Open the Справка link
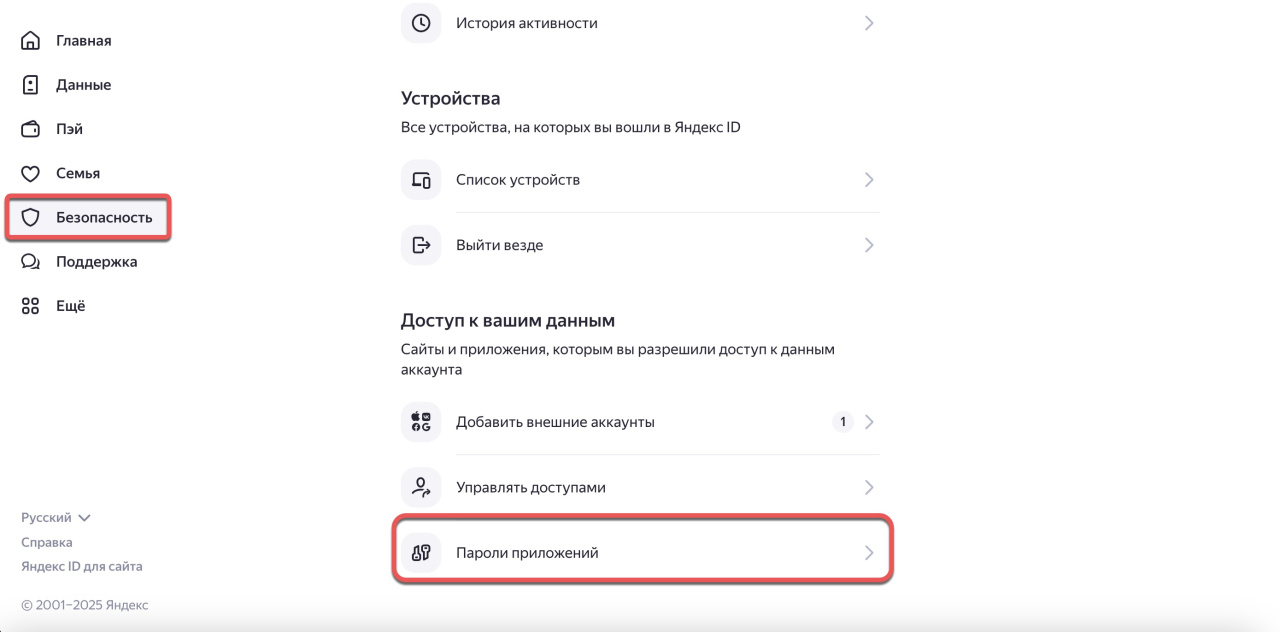The width and height of the screenshot is (1280, 632). pos(47,542)
